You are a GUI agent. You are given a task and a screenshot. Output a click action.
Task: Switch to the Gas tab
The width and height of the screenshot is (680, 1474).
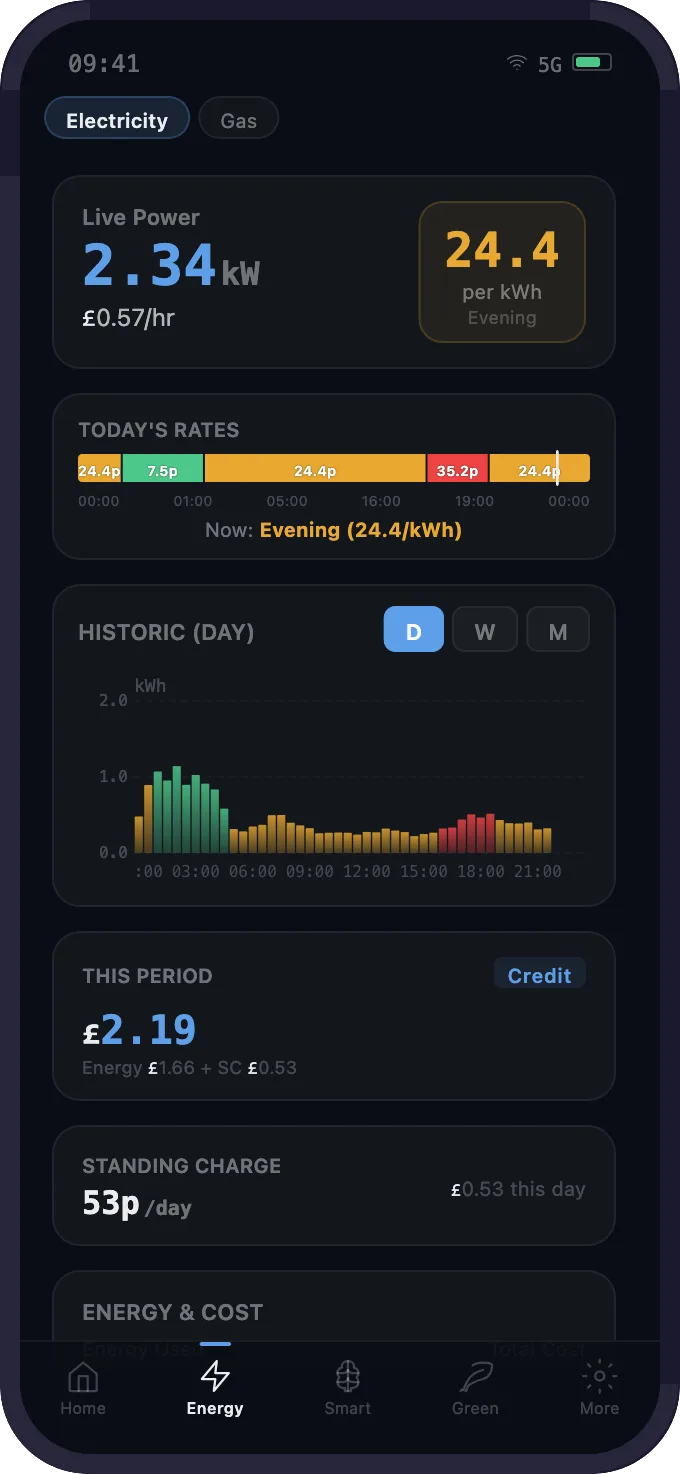pyautogui.click(x=238, y=119)
